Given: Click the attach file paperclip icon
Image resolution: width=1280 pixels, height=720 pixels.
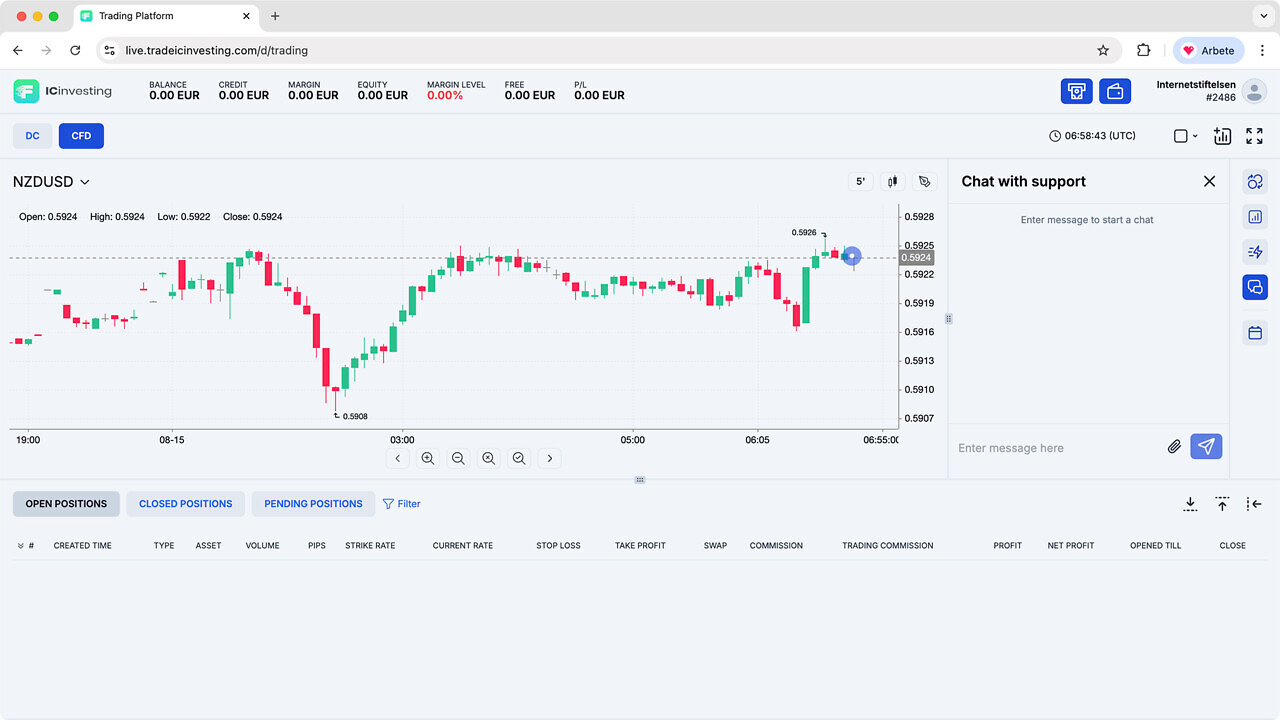Looking at the screenshot, I should 1174,447.
